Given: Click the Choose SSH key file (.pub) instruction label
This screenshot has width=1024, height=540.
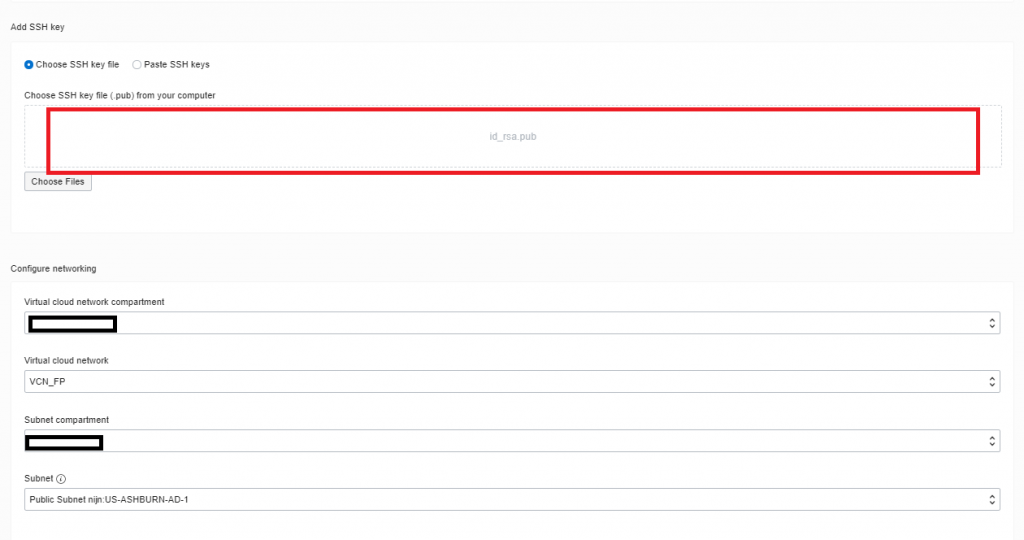Looking at the screenshot, I should click(x=120, y=95).
